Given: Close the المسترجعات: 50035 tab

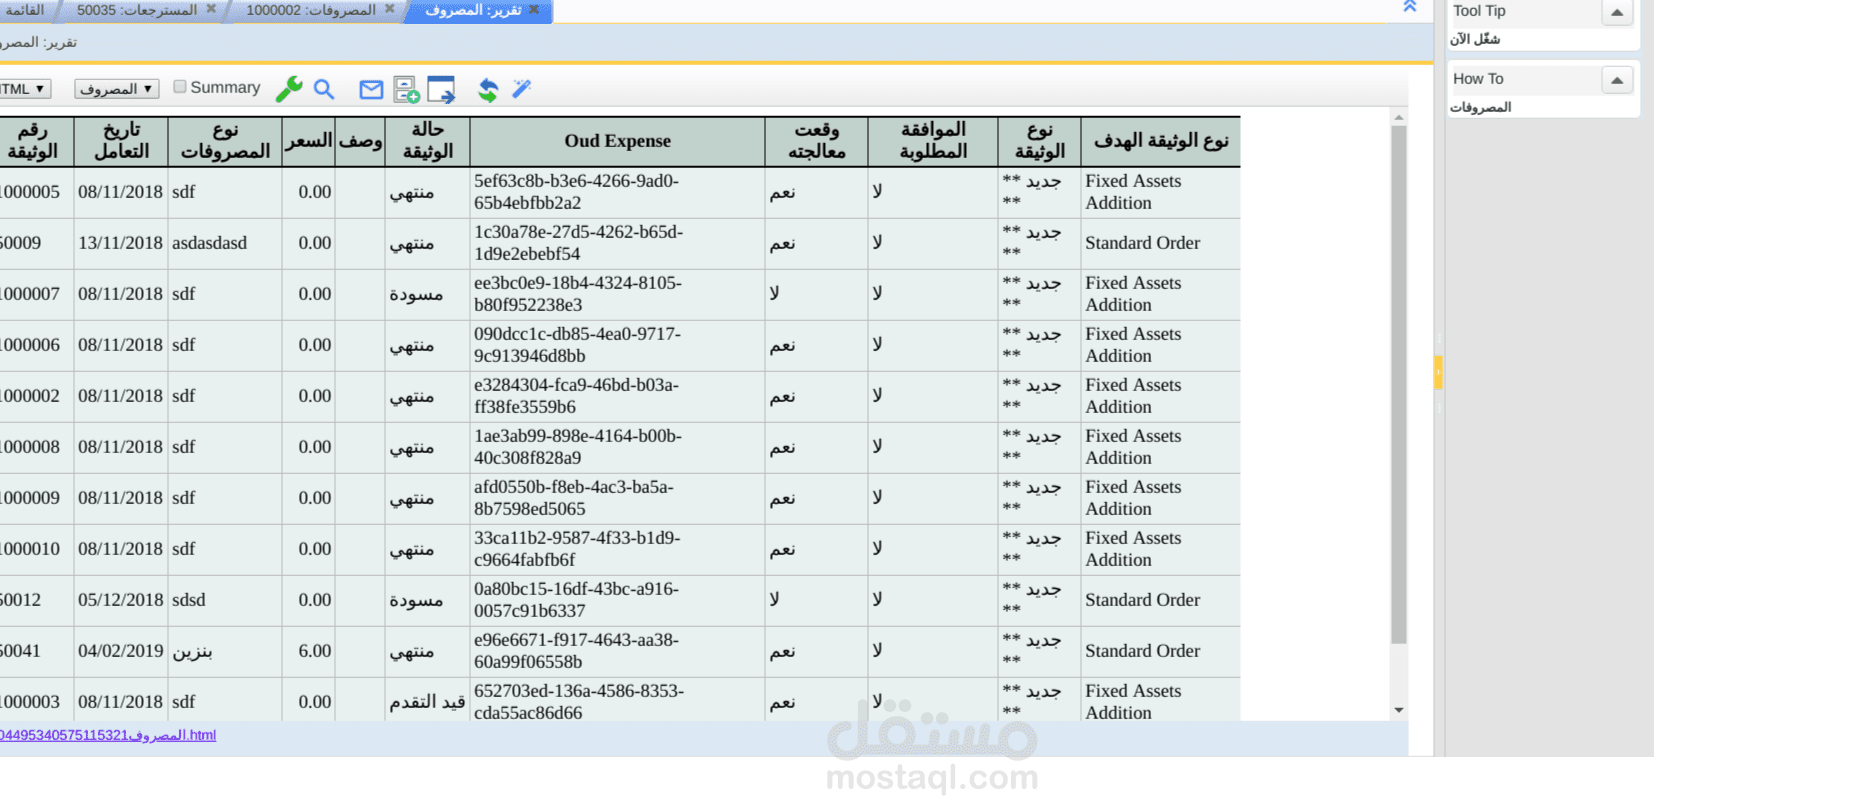Looking at the screenshot, I should (x=211, y=9).
